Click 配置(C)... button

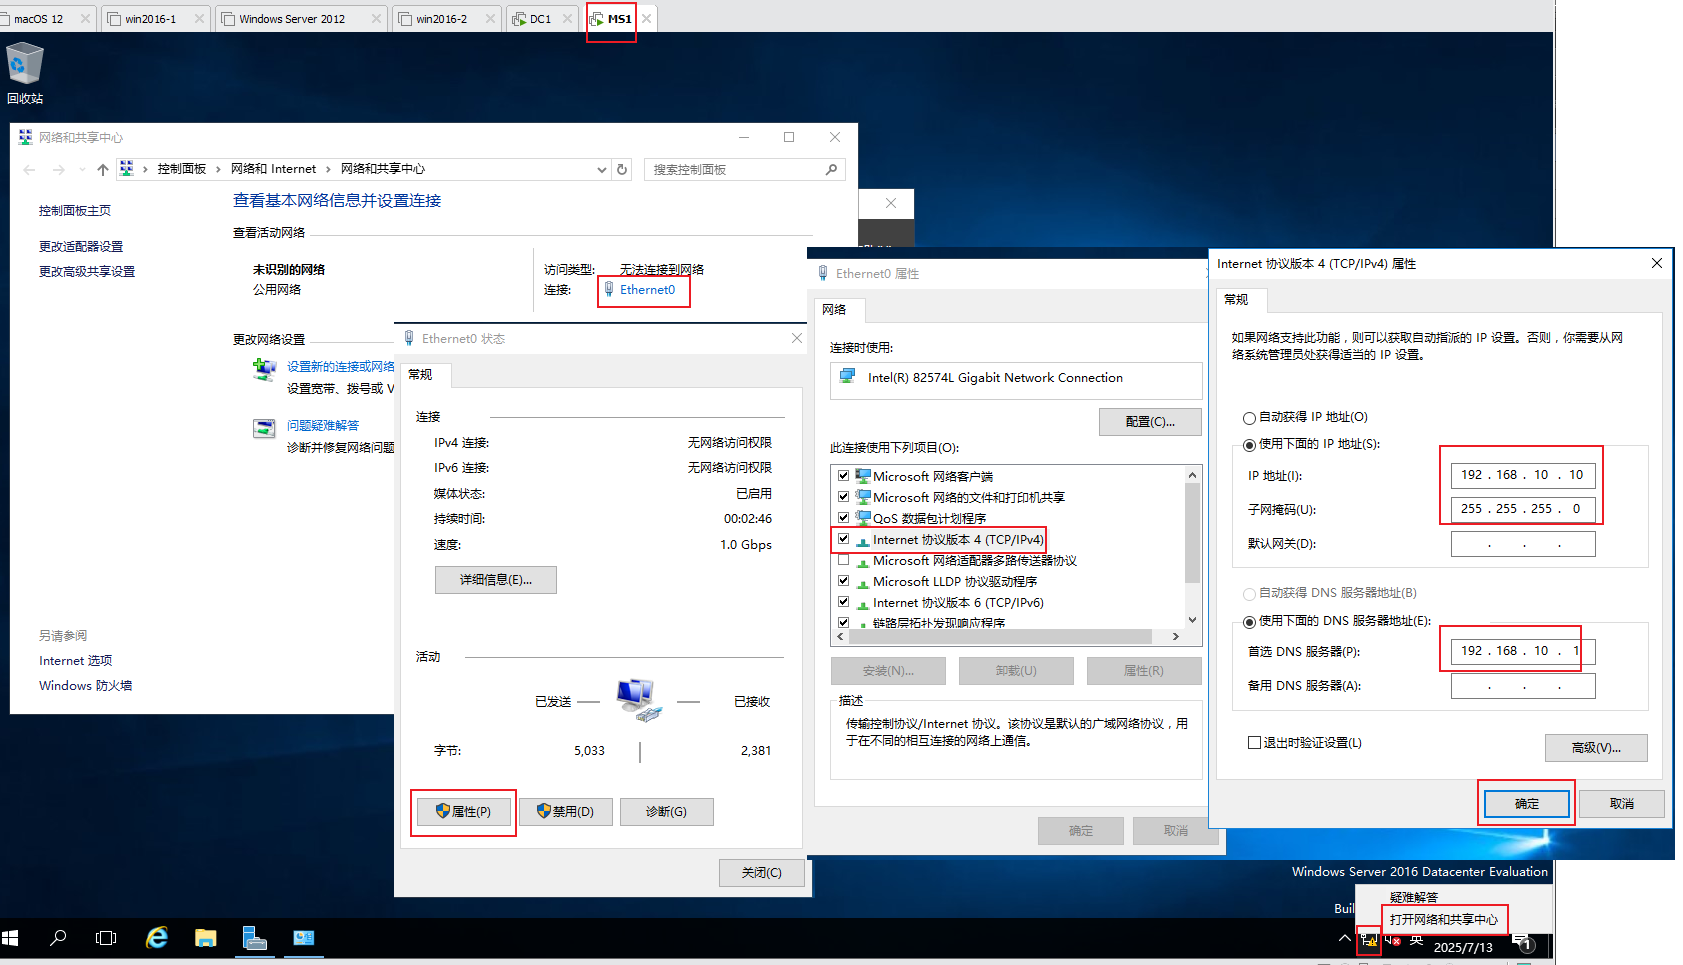(1150, 422)
